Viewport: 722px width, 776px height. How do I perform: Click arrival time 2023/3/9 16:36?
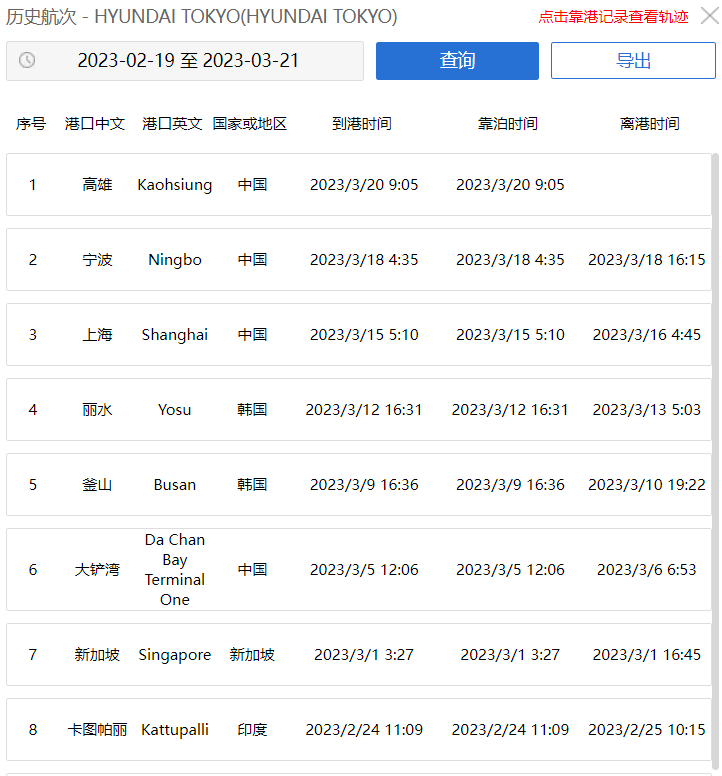tap(364, 485)
